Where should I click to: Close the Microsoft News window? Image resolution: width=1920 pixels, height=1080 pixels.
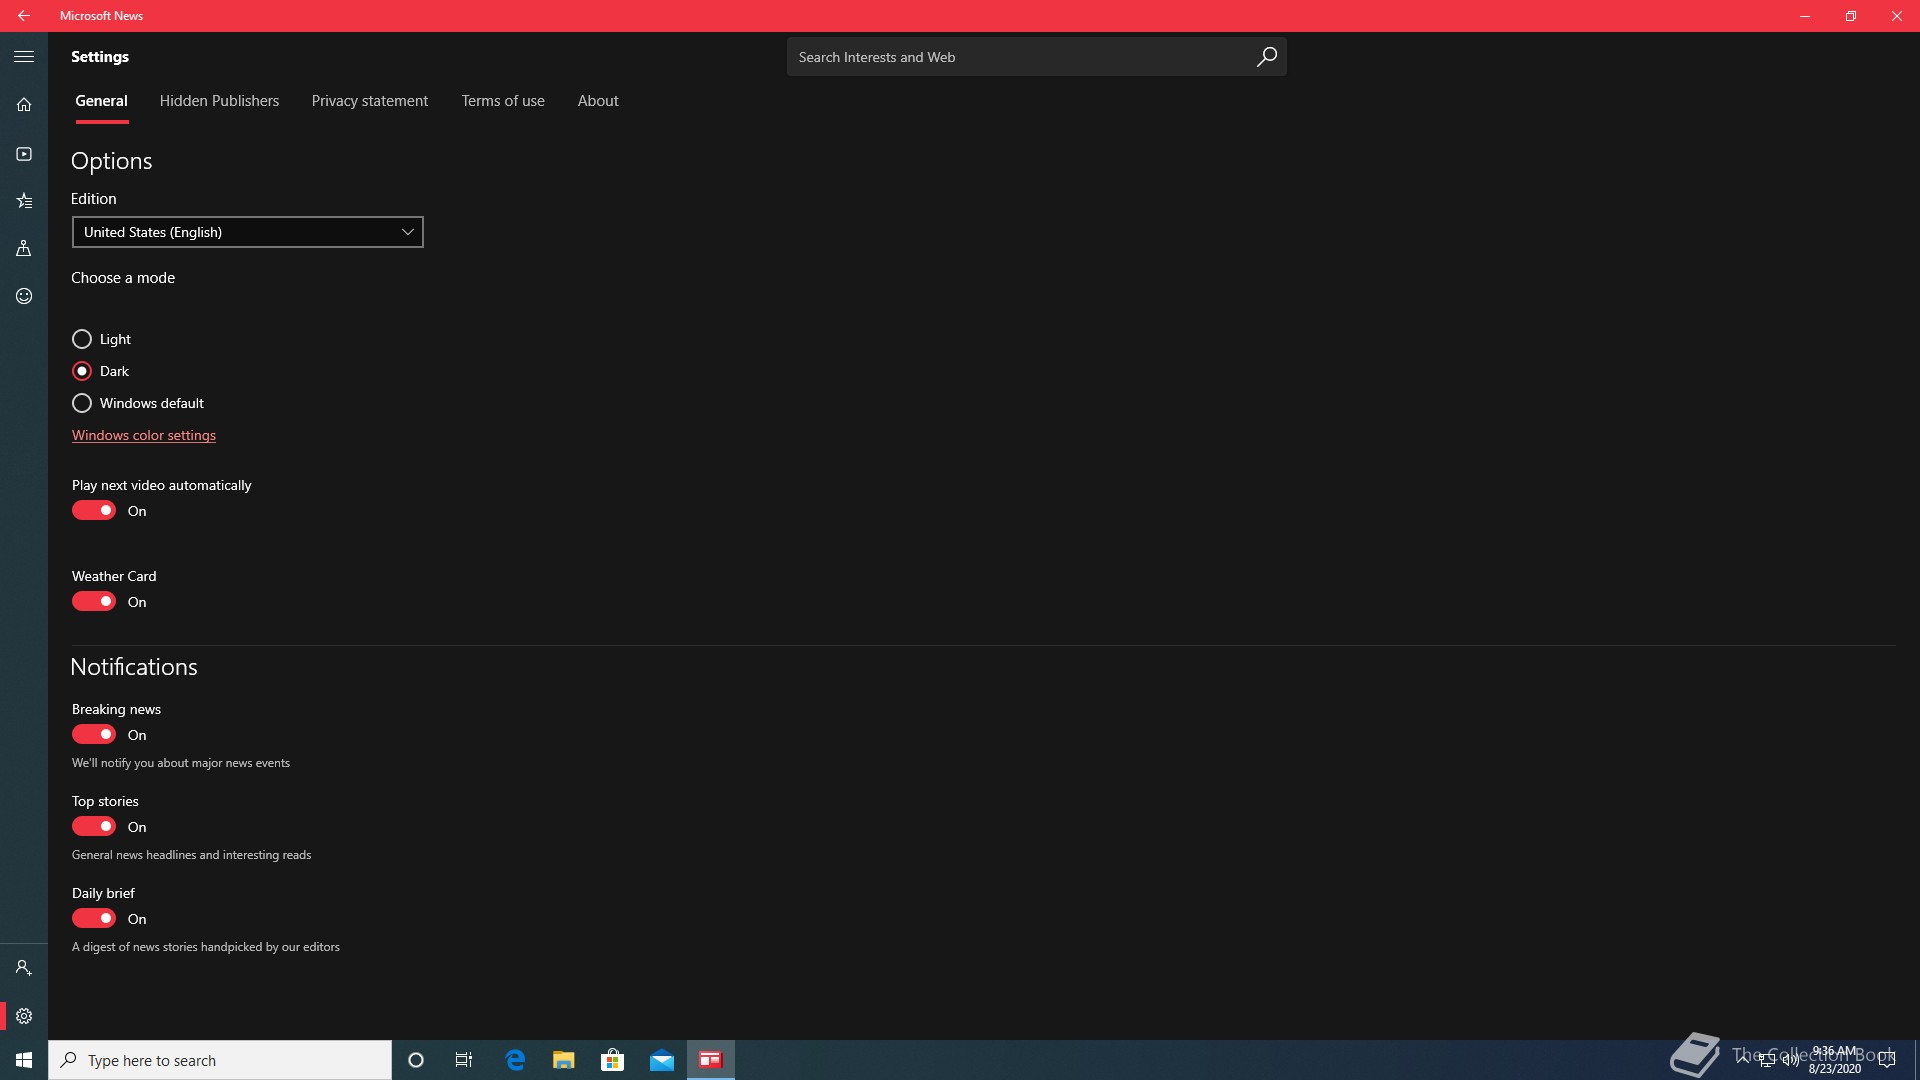(1897, 16)
